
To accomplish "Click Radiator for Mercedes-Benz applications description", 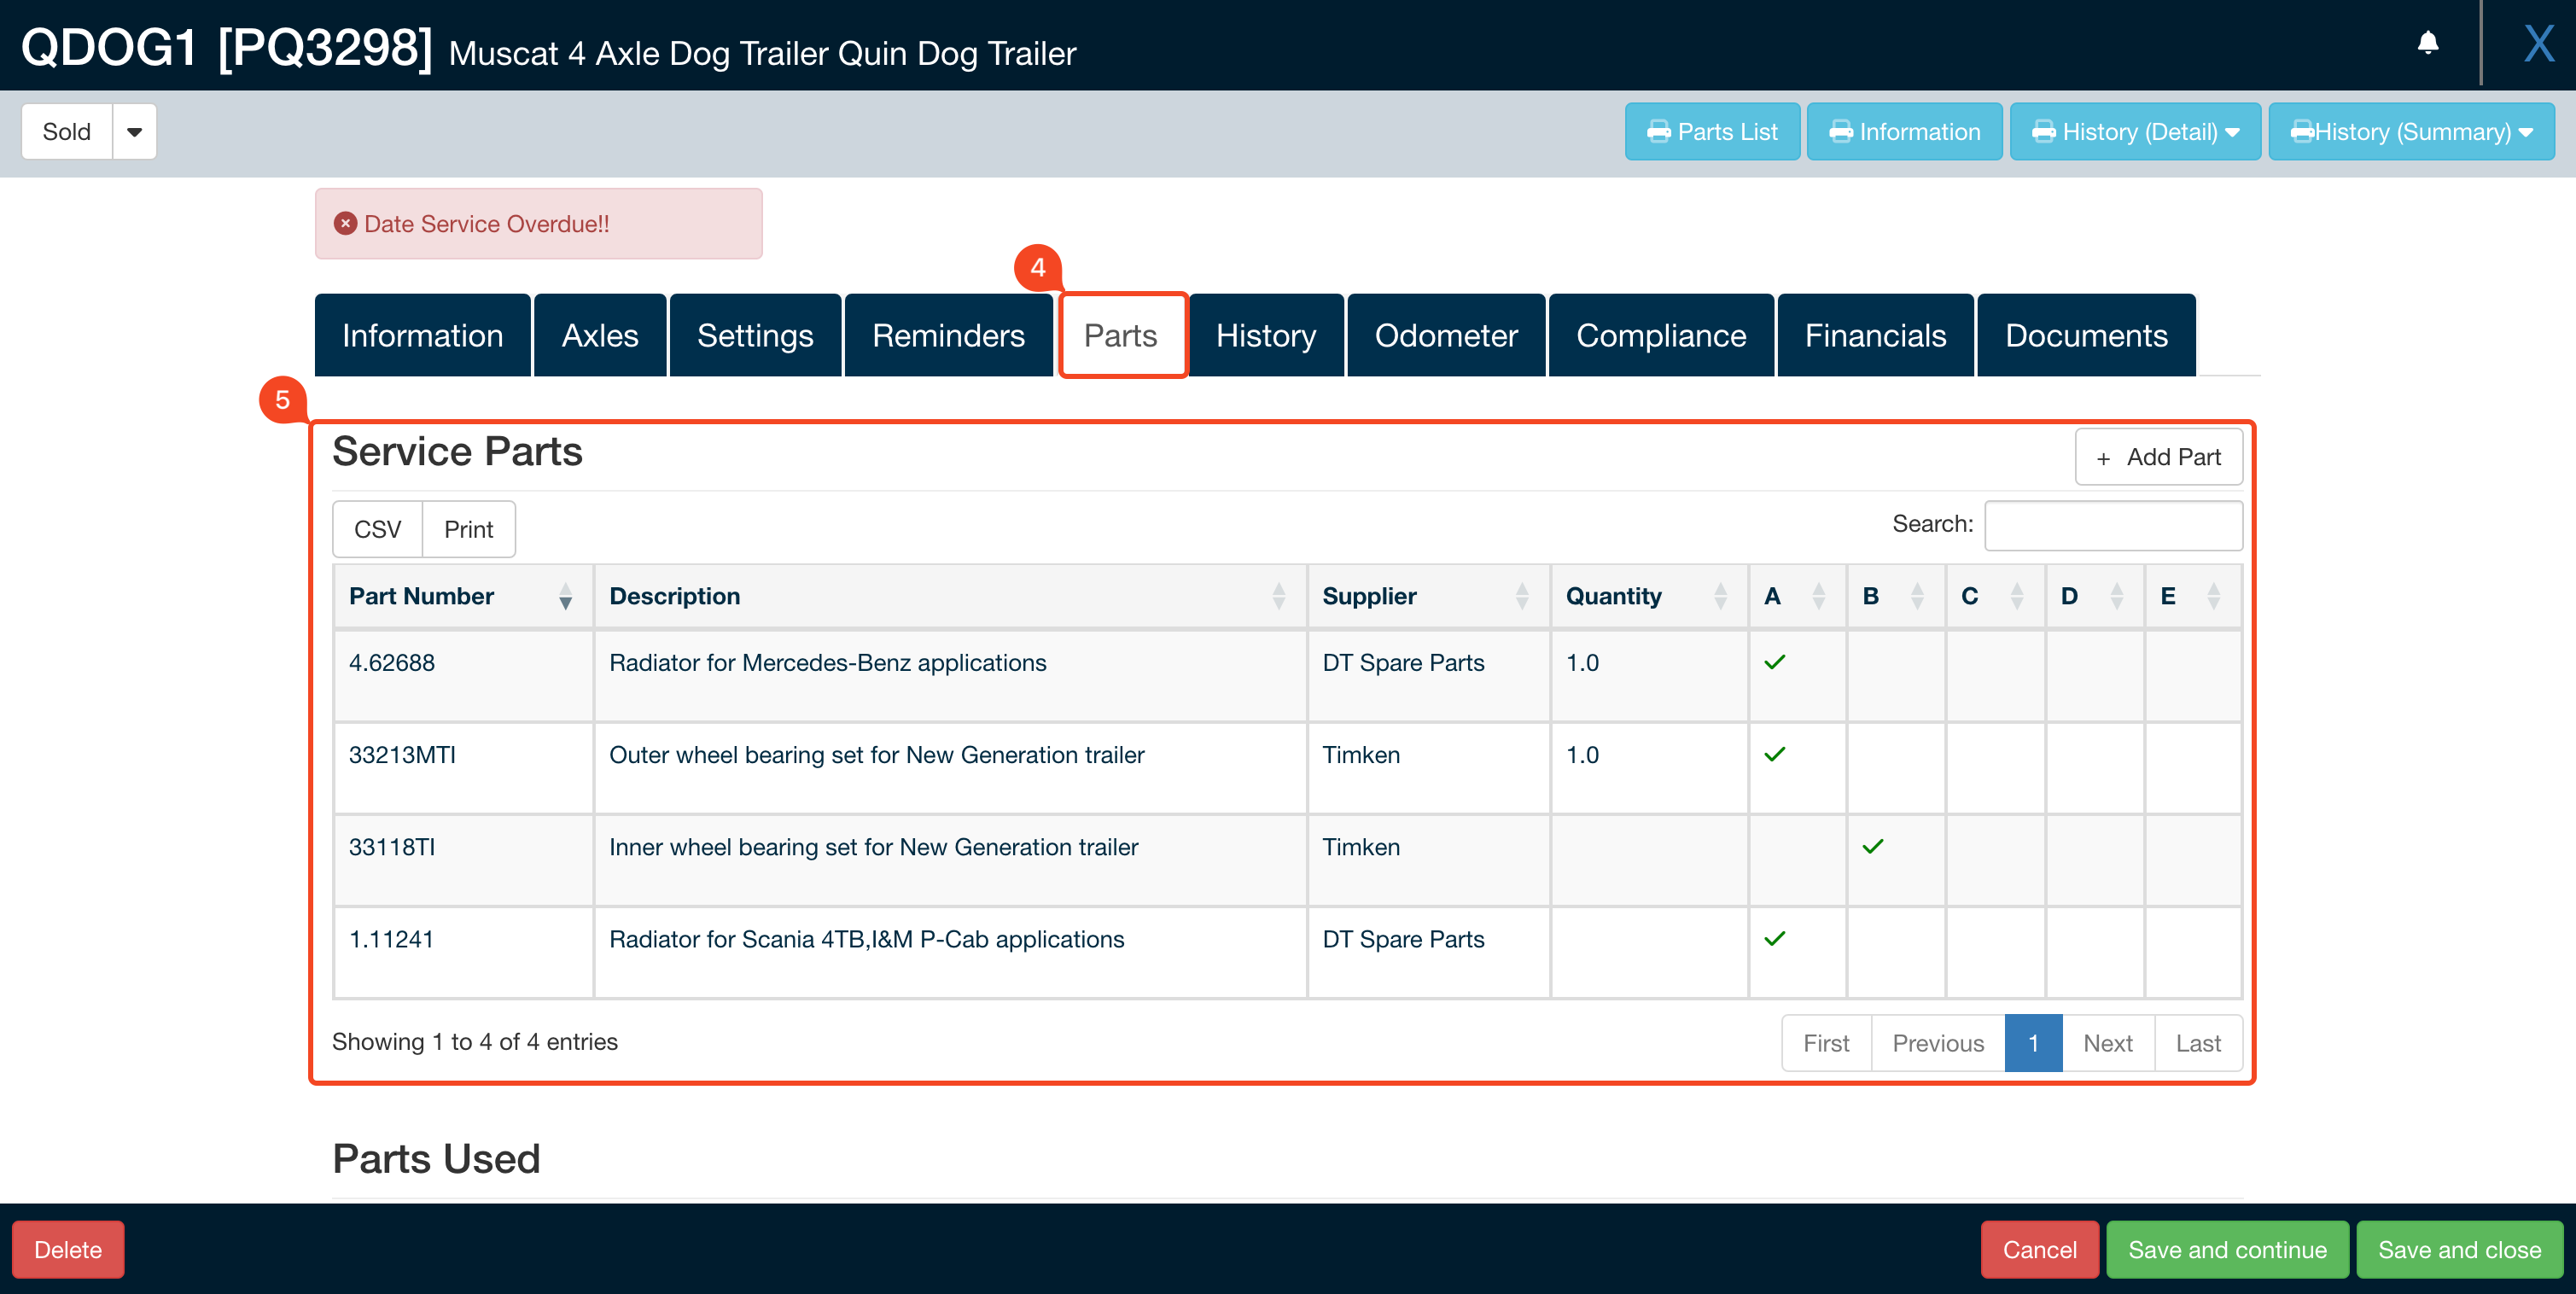I will (x=827, y=662).
